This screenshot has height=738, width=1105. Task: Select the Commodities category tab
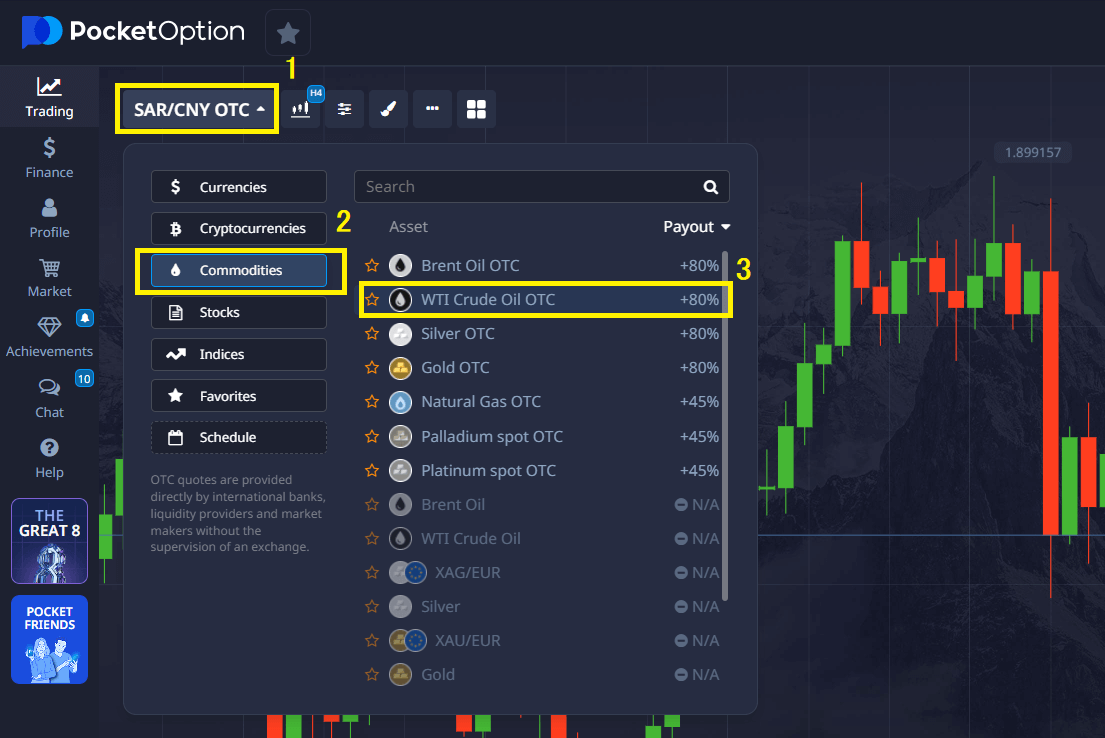[239, 271]
